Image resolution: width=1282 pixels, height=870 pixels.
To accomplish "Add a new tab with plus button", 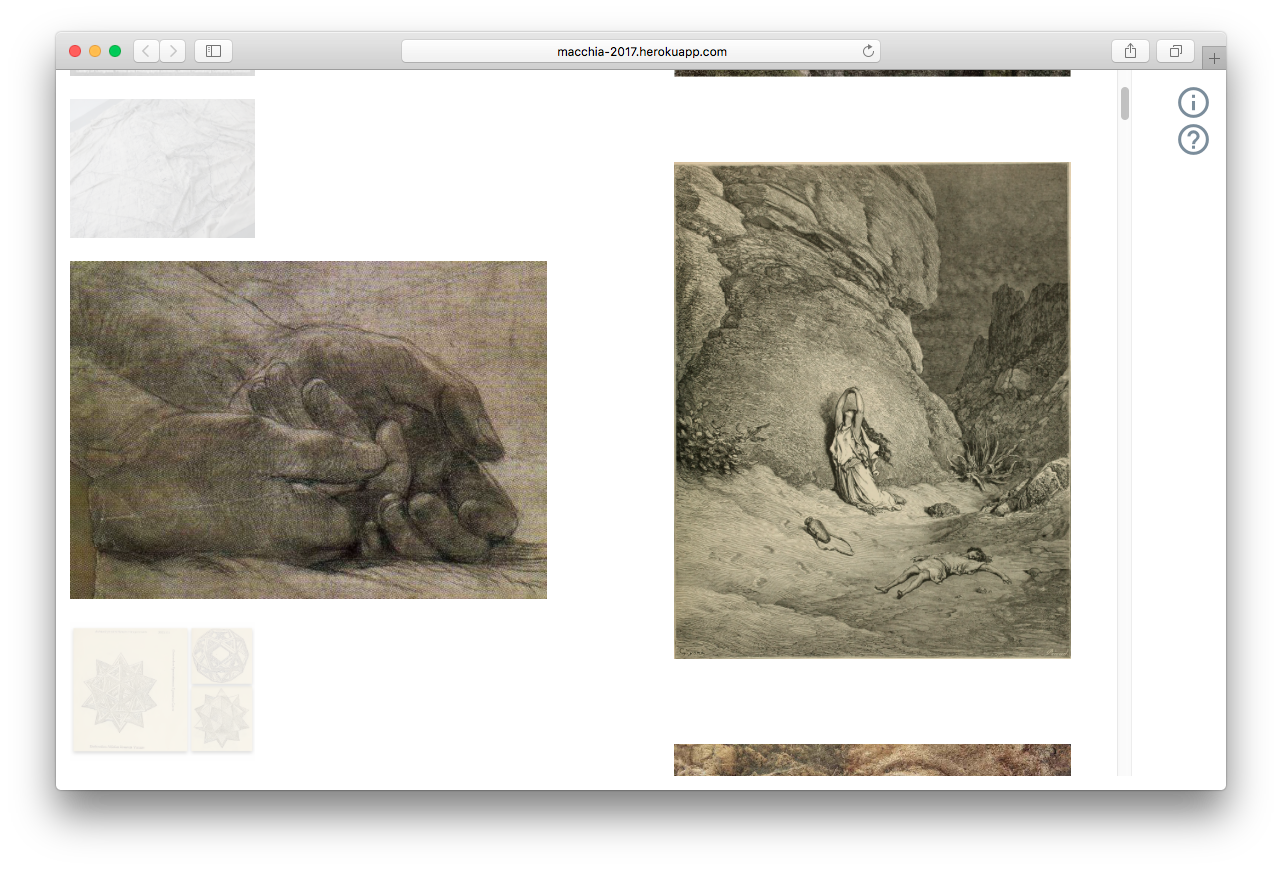I will 1214,58.
